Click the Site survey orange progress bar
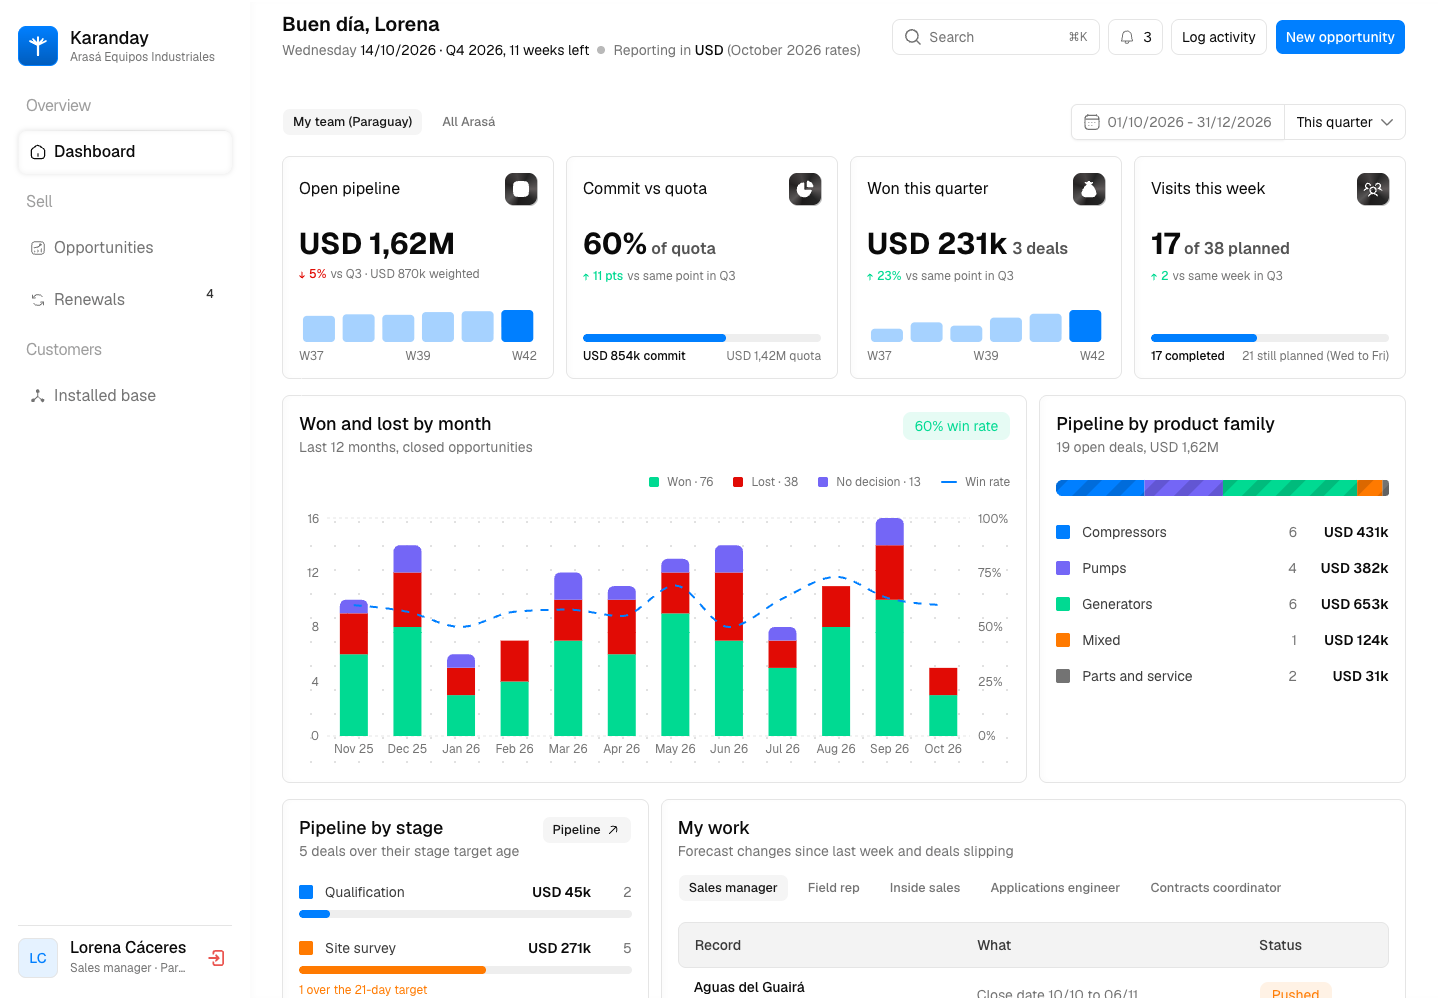Viewport: 1440px width, 1000px height. 465,970
